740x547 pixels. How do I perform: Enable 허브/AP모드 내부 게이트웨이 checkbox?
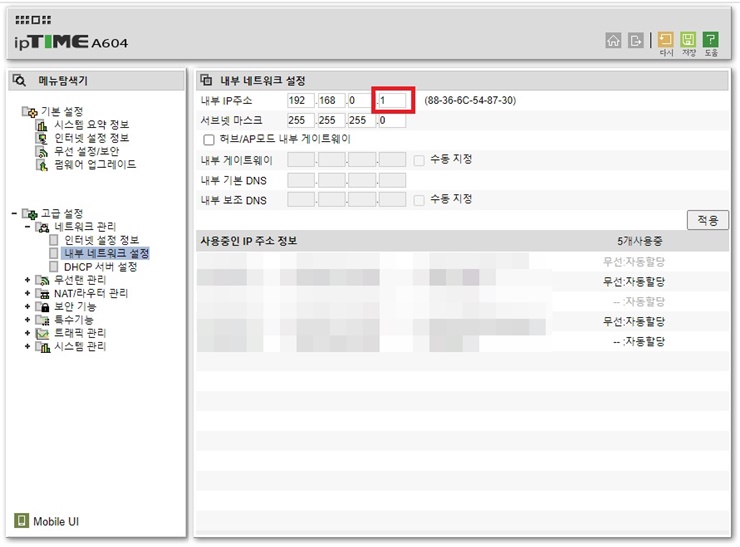pyautogui.click(x=209, y=140)
